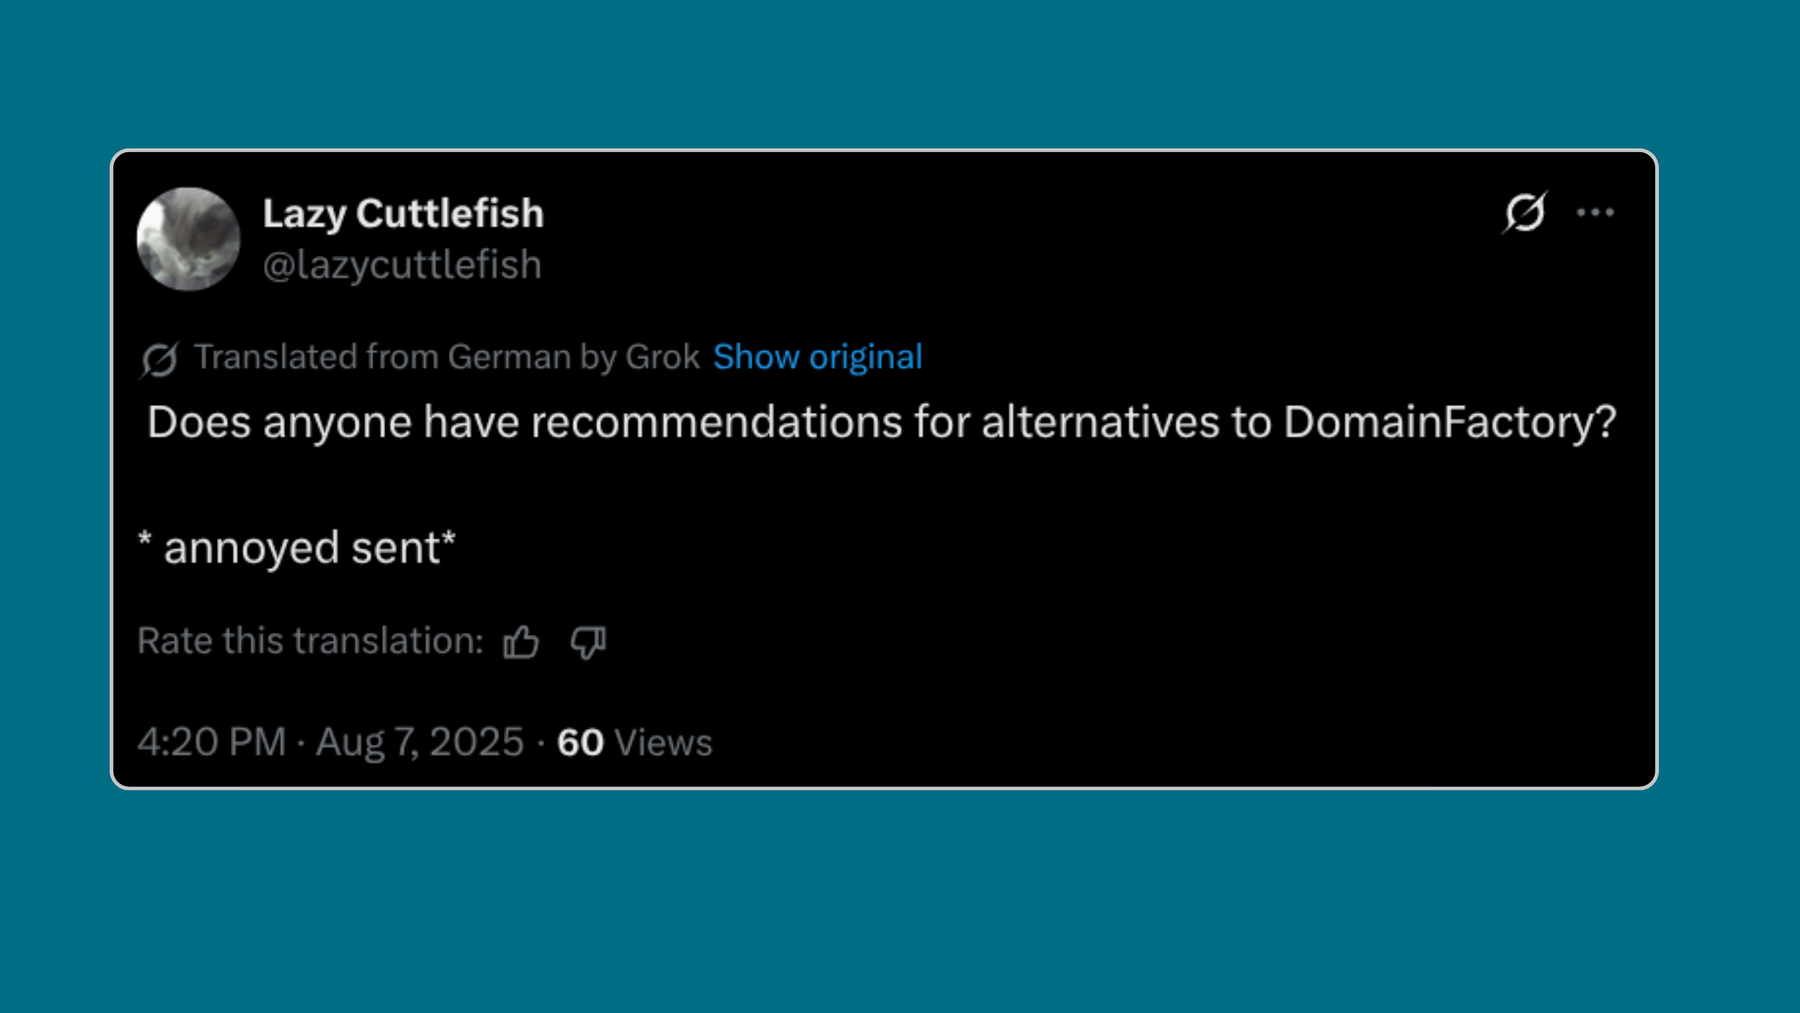The image size is (1800, 1013).
Task: Rate the translation with thumbs up
Action: coord(521,642)
